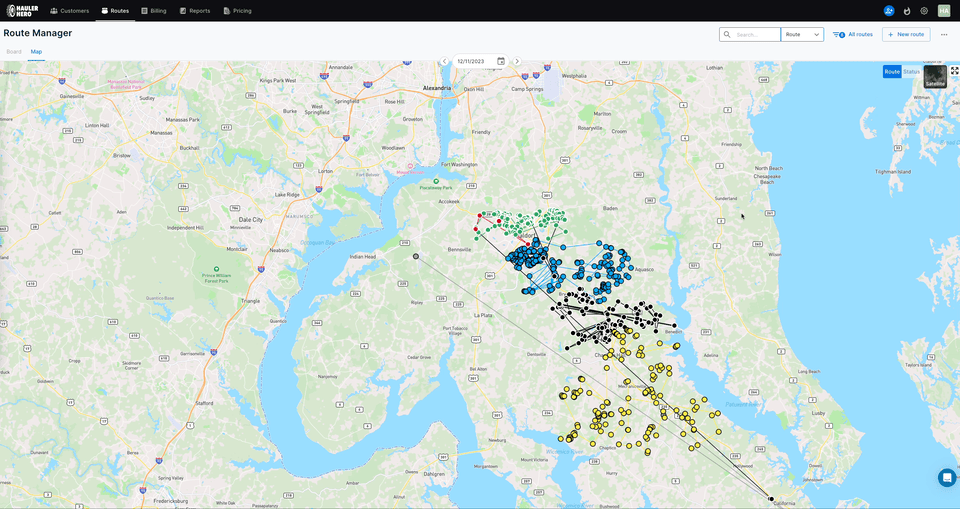Click the Indian Head map label
This screenshot has height=509, width=960.
[x=362, y=257]
